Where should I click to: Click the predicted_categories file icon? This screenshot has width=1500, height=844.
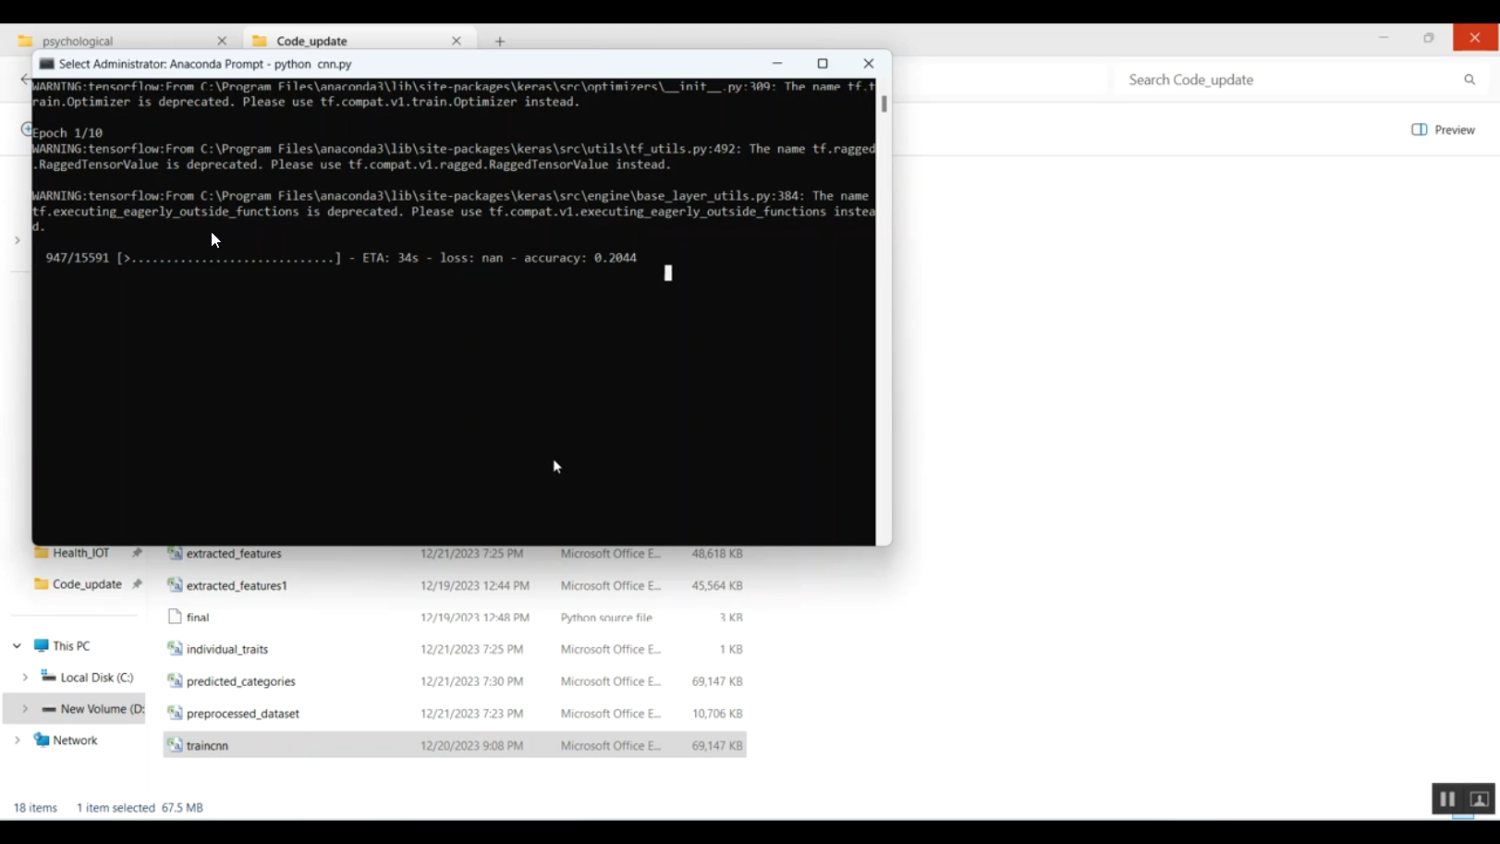pyautogui.click(x=175, y=681)
